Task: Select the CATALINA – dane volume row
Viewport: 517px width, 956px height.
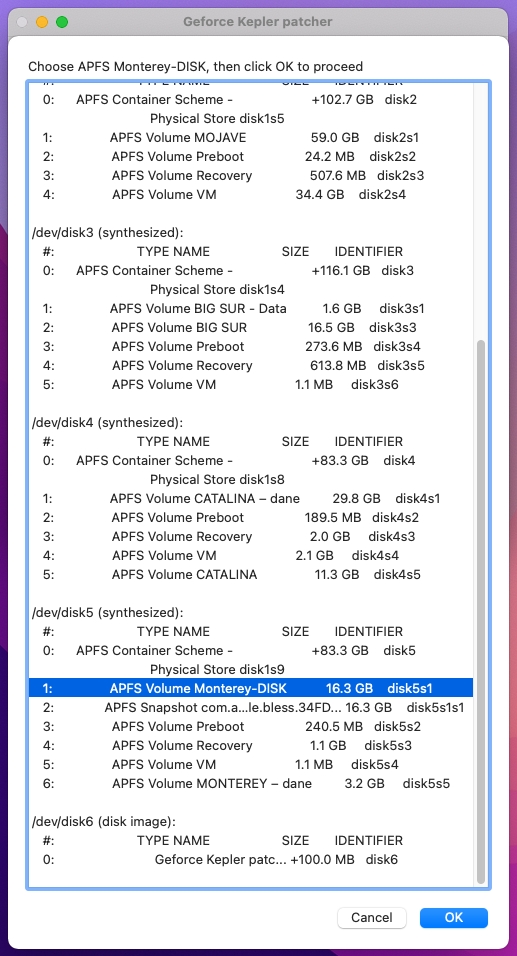Action: tap(251, 498)
